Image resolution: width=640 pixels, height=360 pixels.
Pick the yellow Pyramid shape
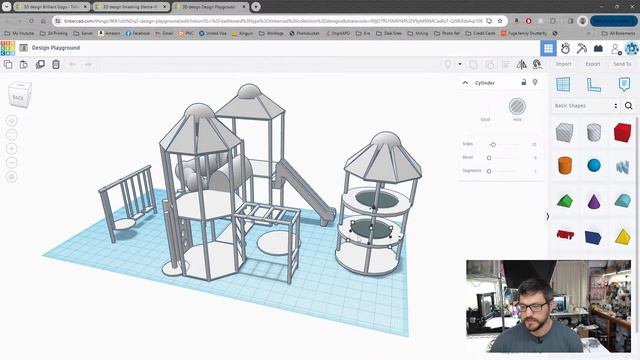[x=622, y=236]
